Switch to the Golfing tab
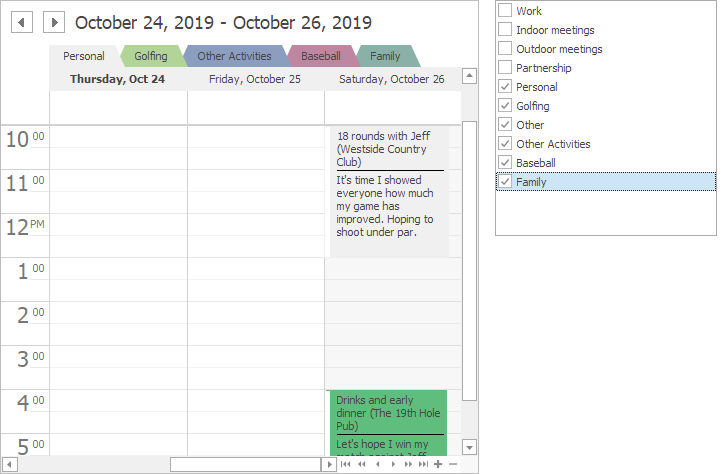 (x=151, y=56)
